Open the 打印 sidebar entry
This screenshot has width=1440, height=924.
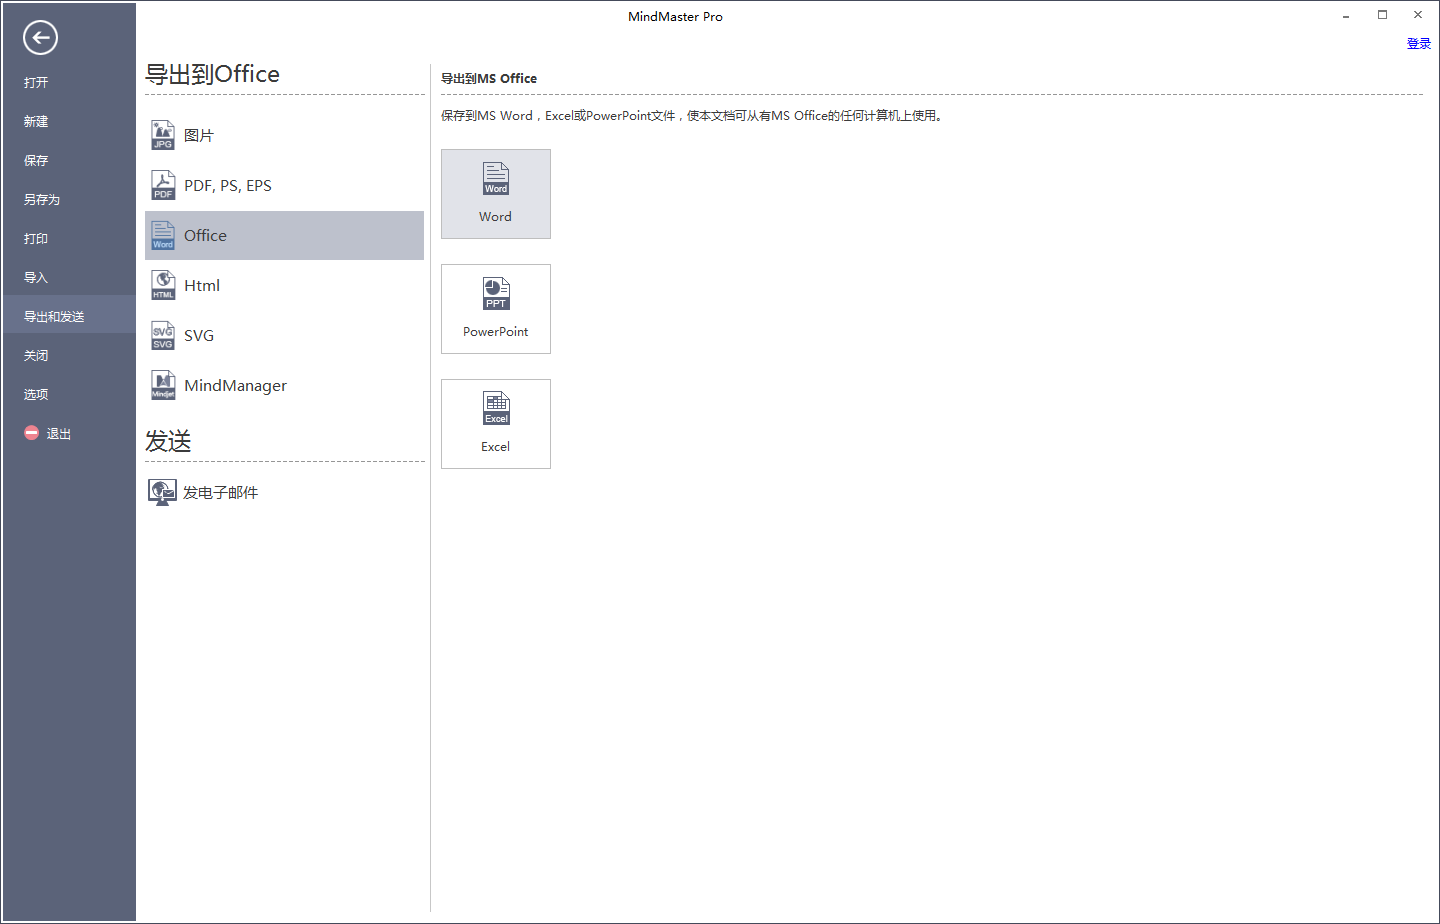[x=36, y=239]
